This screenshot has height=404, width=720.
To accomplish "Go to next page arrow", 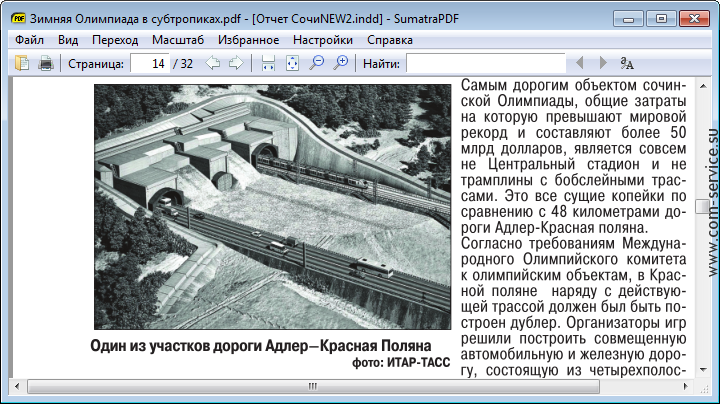I will (236, 63).
